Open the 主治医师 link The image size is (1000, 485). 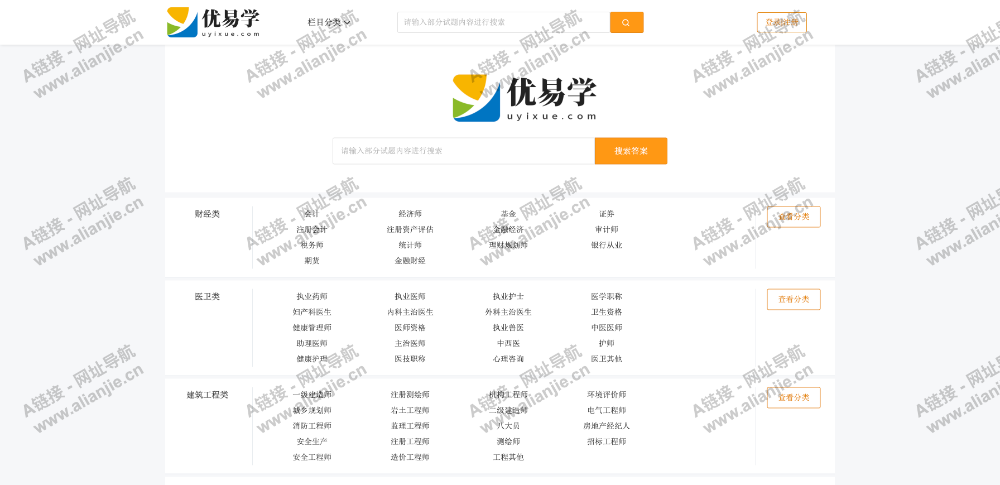click(410, 343)
